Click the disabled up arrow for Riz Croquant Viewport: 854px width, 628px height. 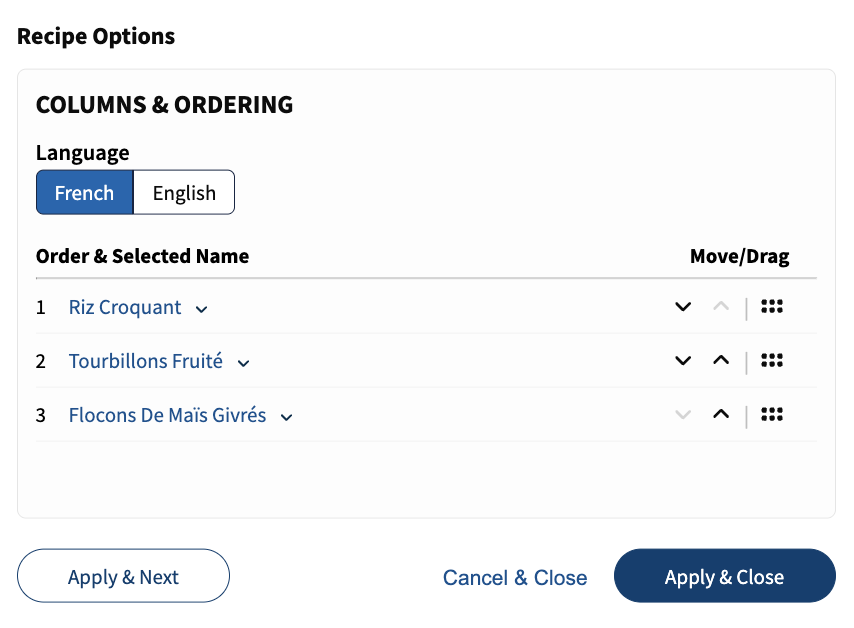pyautogui.click(x=721, y=307)
